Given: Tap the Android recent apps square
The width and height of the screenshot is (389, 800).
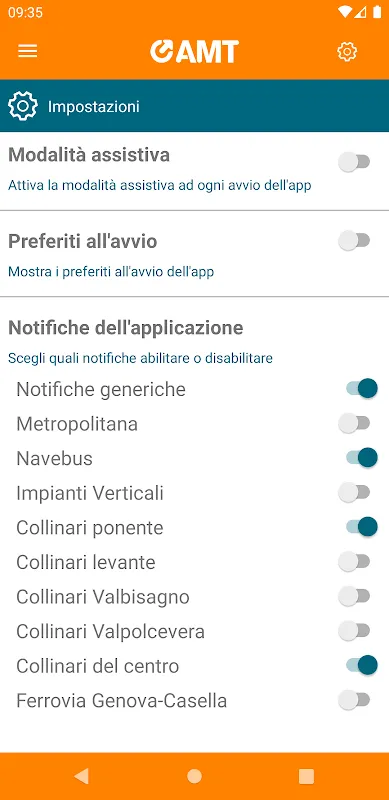Looking at the screenshot, I should click(306, 776).
